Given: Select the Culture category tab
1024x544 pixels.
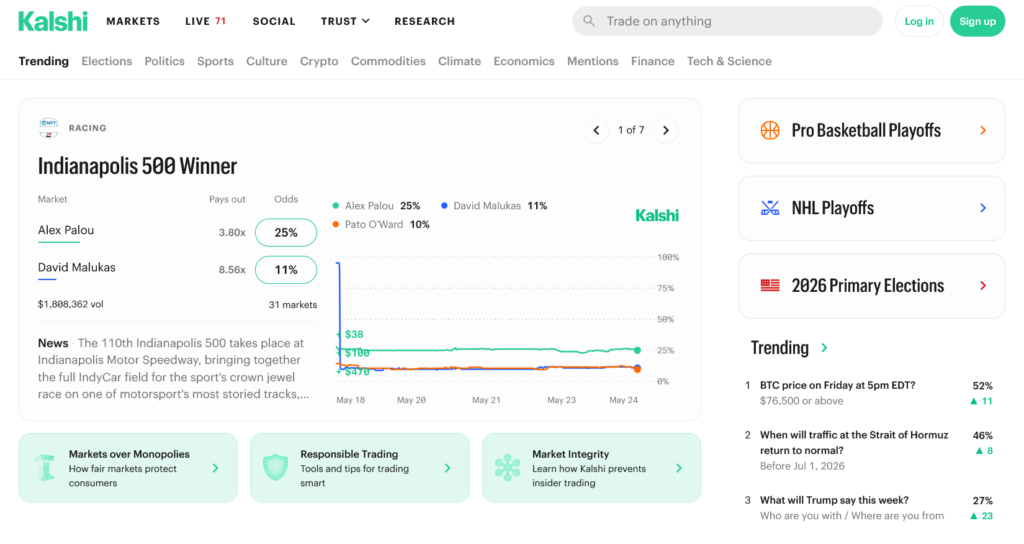Looking at the screenshot, I should click(266, 61).
